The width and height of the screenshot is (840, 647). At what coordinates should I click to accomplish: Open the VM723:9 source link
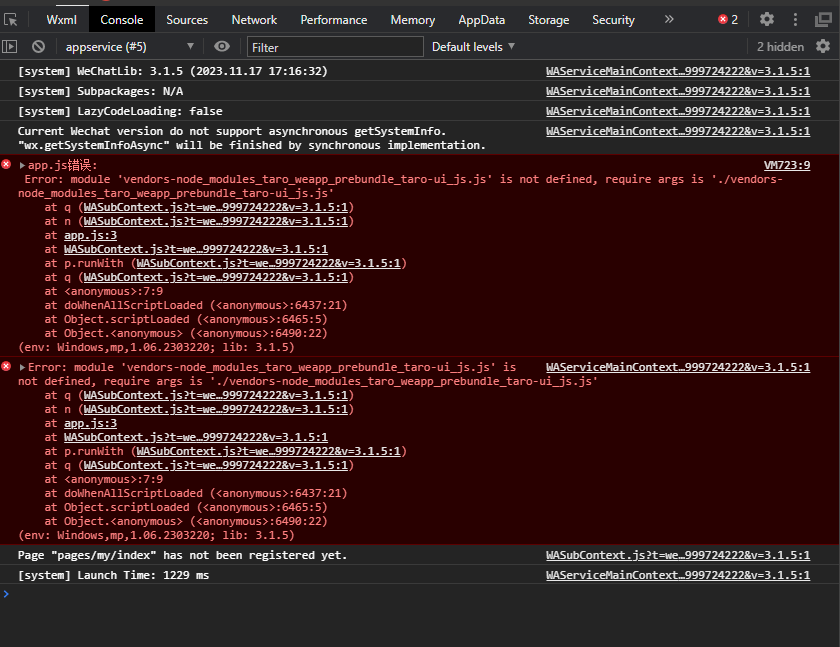[786, 165]
